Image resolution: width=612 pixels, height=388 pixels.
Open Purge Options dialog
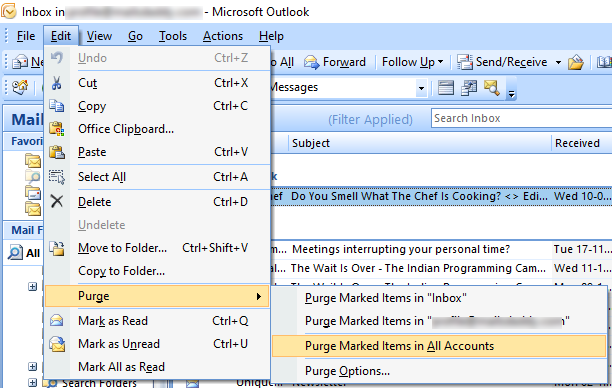click(439, 371)
